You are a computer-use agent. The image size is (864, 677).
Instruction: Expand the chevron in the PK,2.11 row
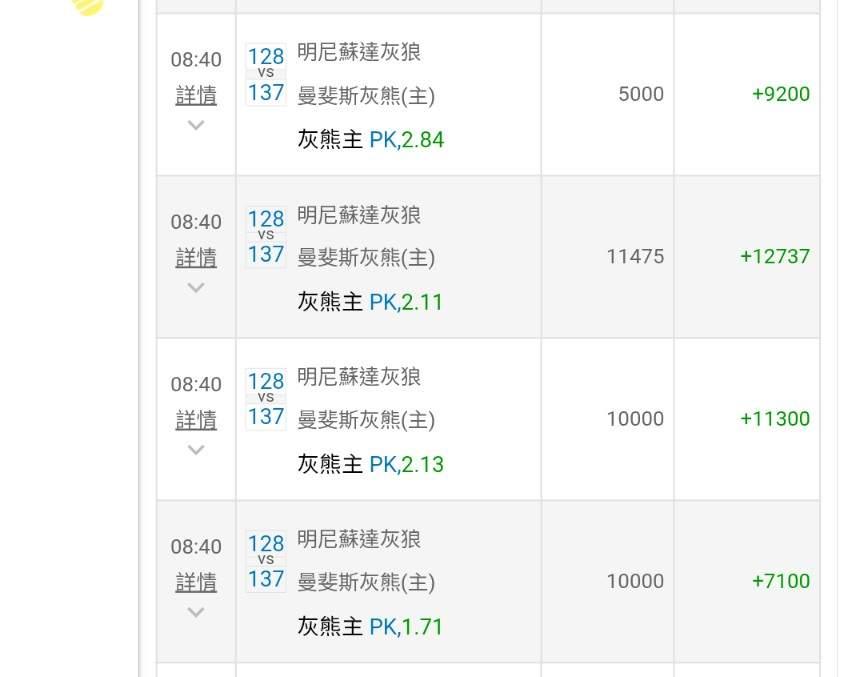[x=196, y=288]
